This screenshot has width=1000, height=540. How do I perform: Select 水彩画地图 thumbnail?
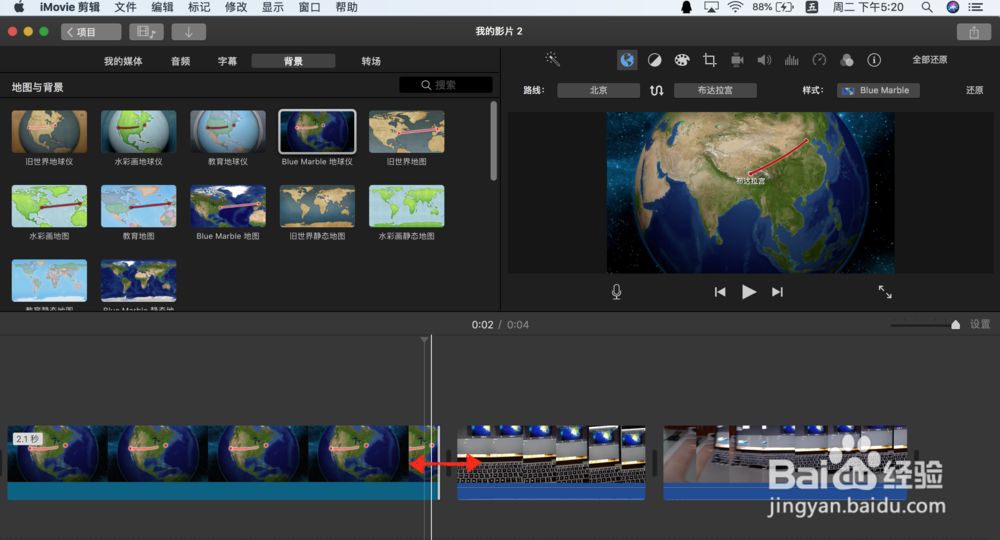point(49,206)
